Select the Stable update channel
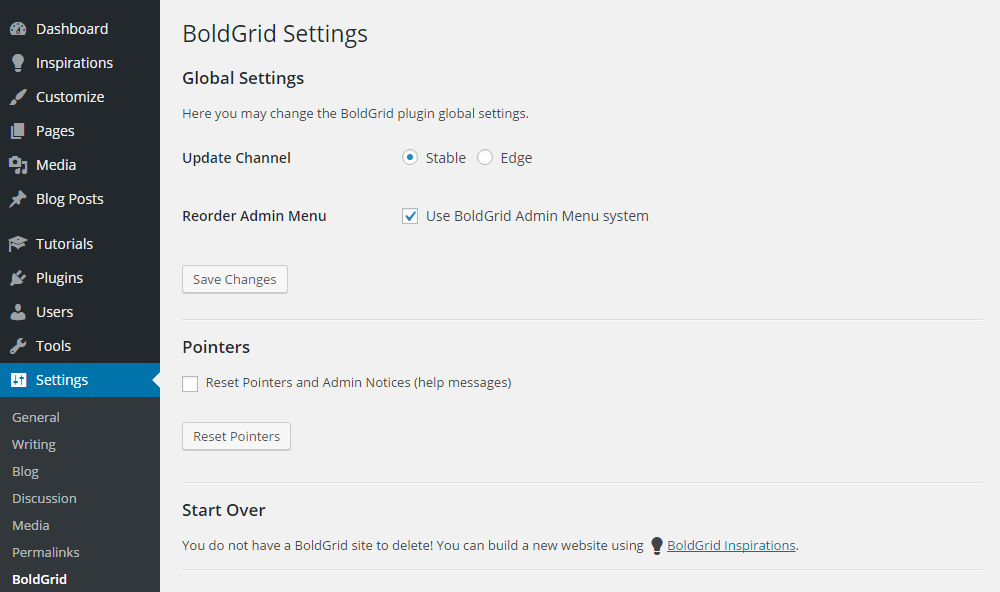Screen dimensions: 1000x592 [x=410, y=158]
